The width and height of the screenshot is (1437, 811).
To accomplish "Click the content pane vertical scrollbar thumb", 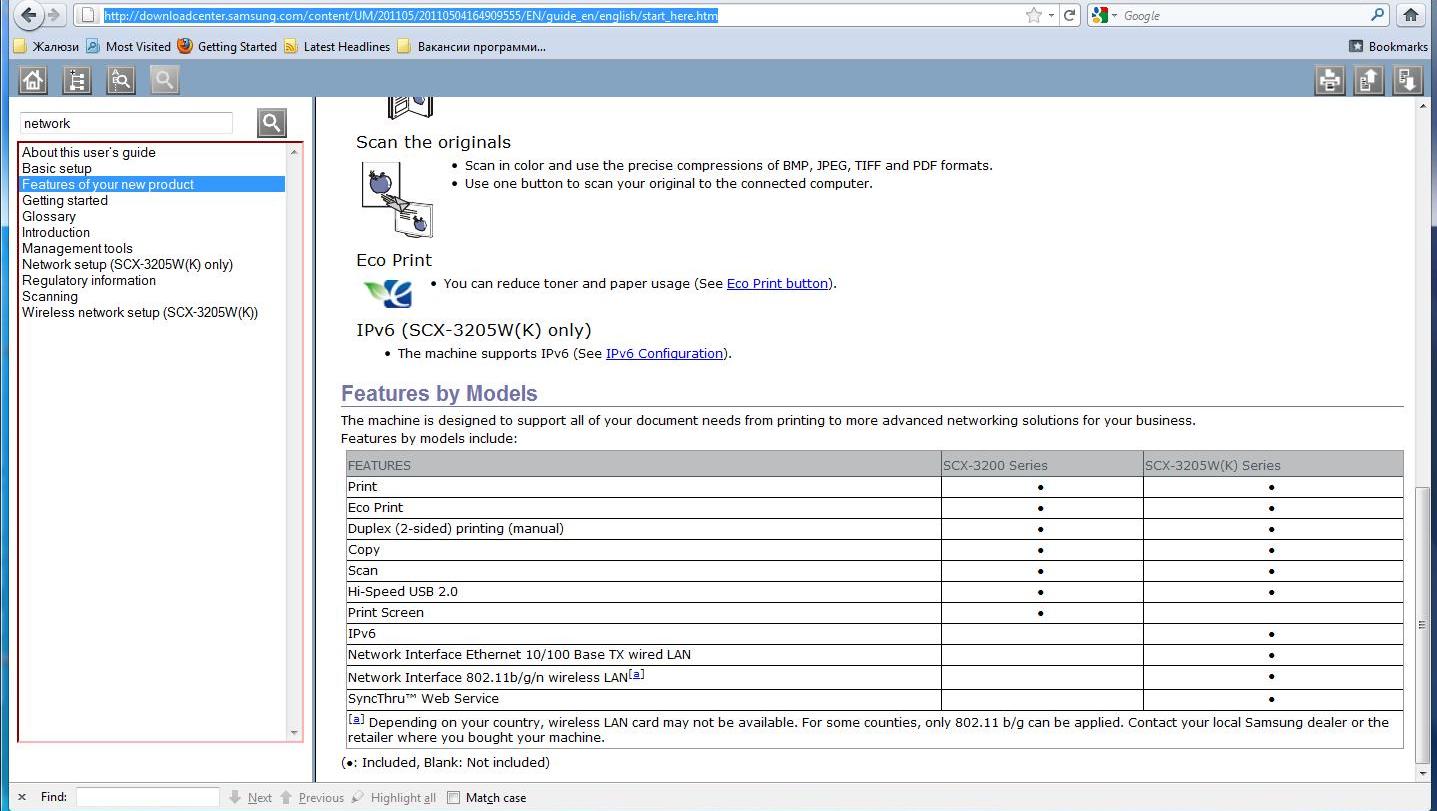I will click(x=1423, y=625).
